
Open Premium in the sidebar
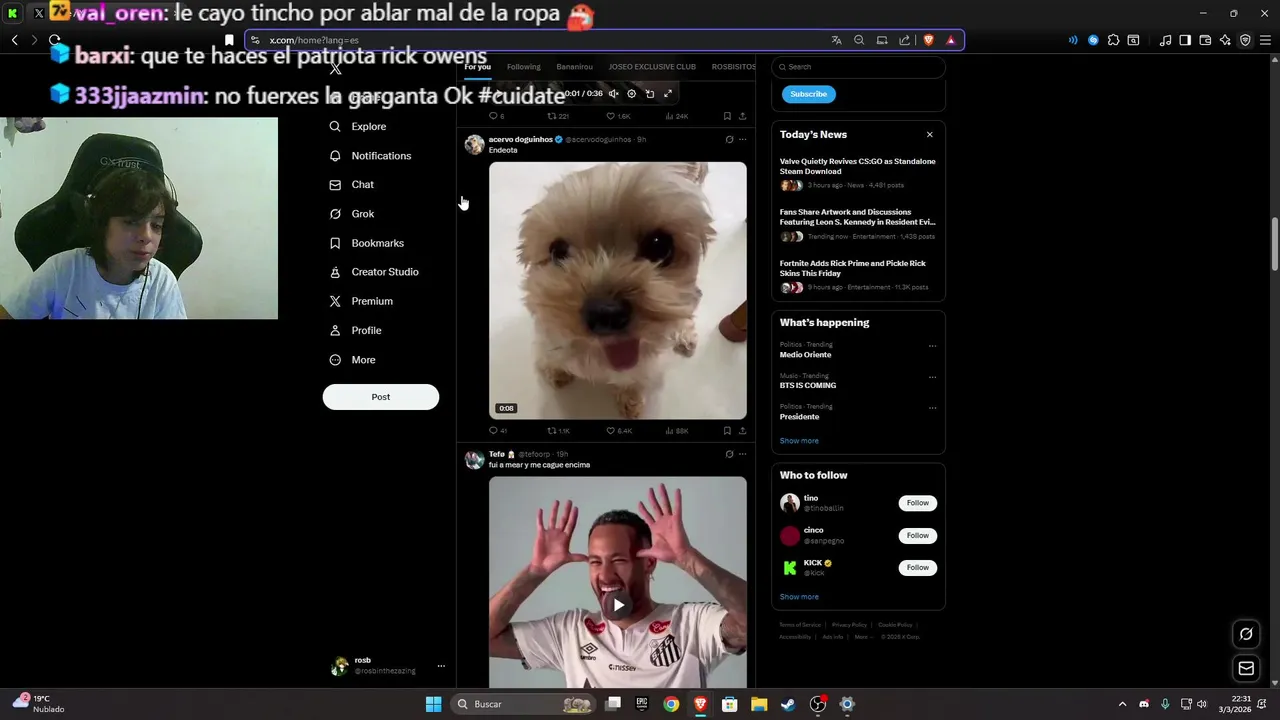click(x=361, y=301)
